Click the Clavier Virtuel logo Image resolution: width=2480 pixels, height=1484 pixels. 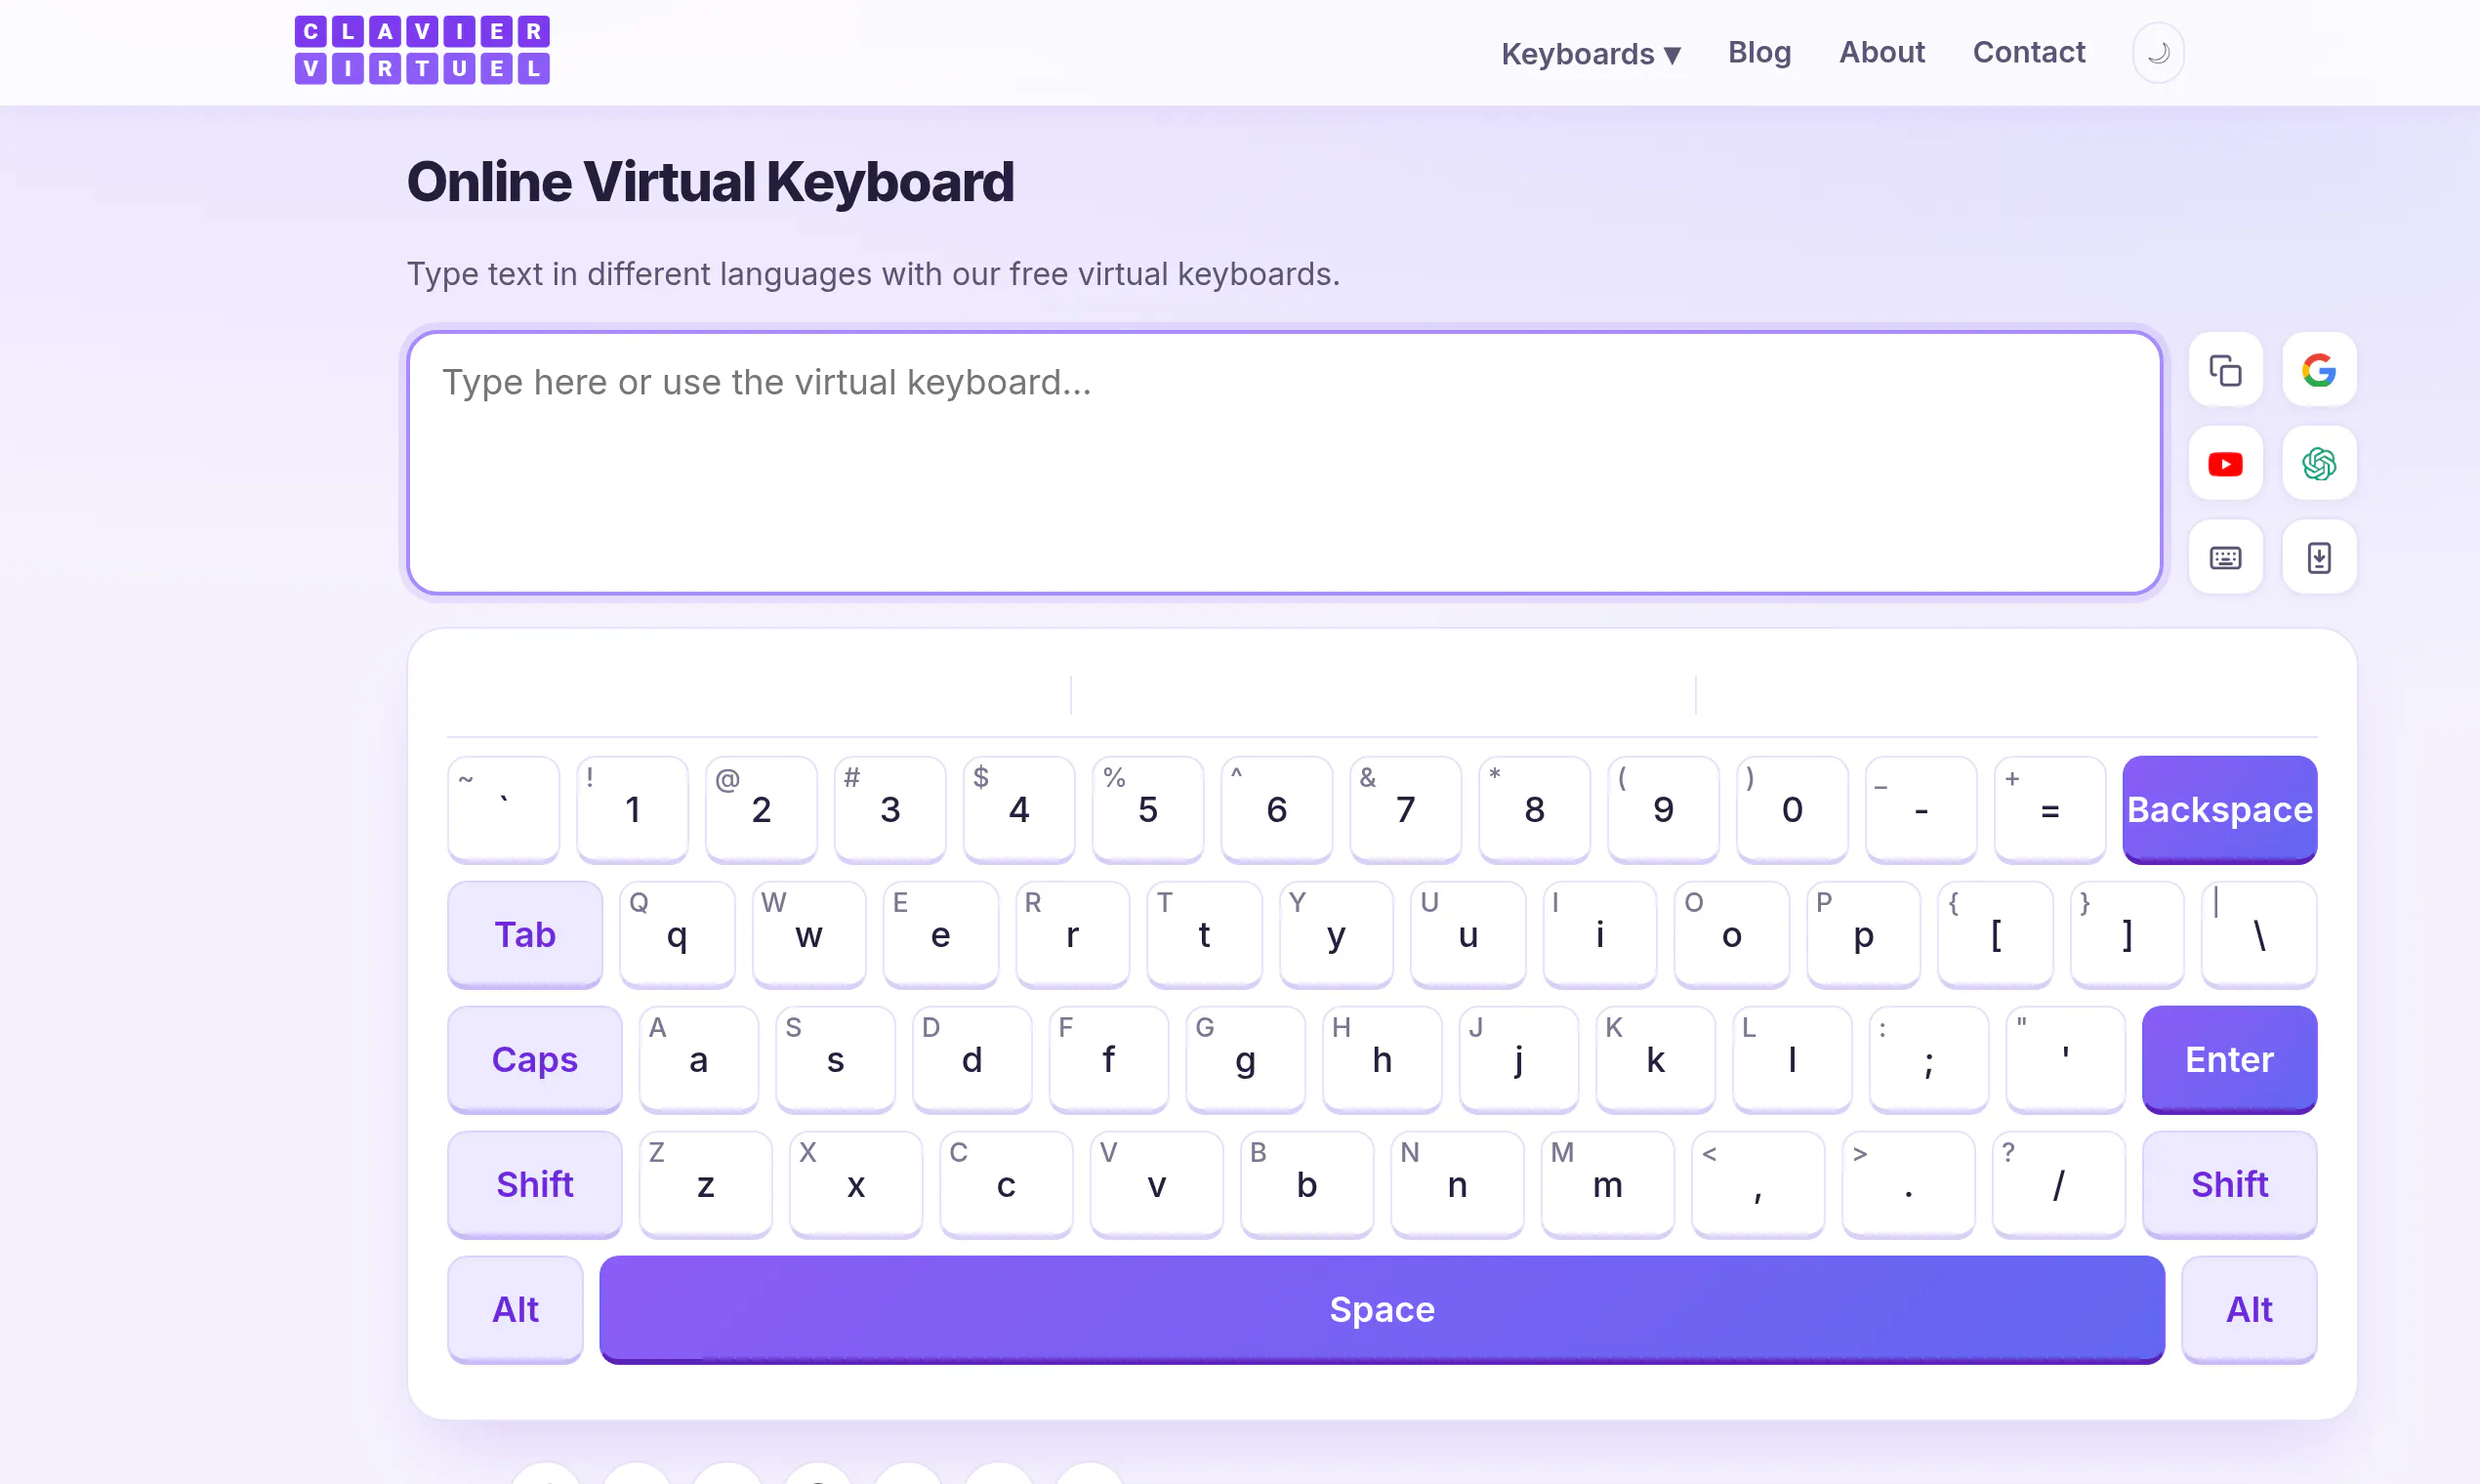(x=422, y=50)
